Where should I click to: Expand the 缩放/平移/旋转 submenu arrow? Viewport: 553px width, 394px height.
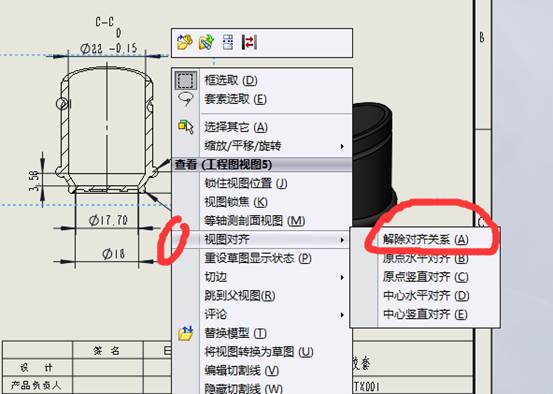pyautogui.click(x=342, y=146)
